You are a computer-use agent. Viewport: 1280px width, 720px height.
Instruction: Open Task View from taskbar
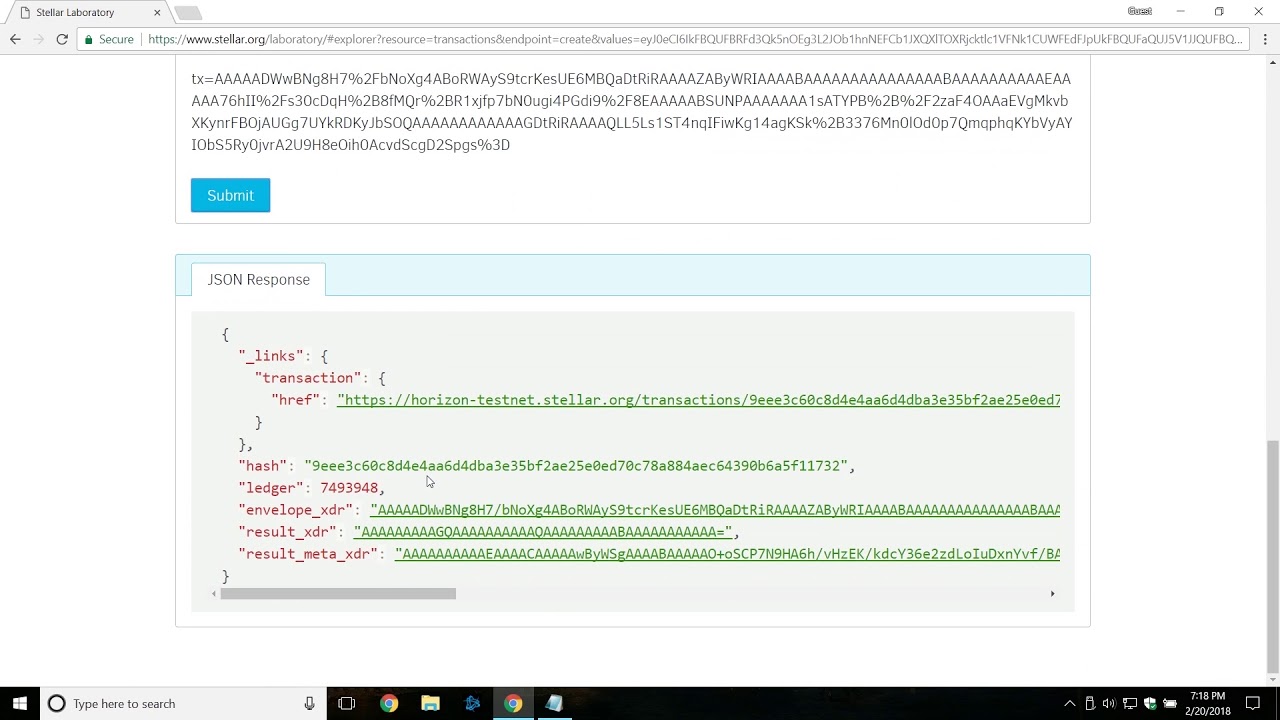[347, 703]
